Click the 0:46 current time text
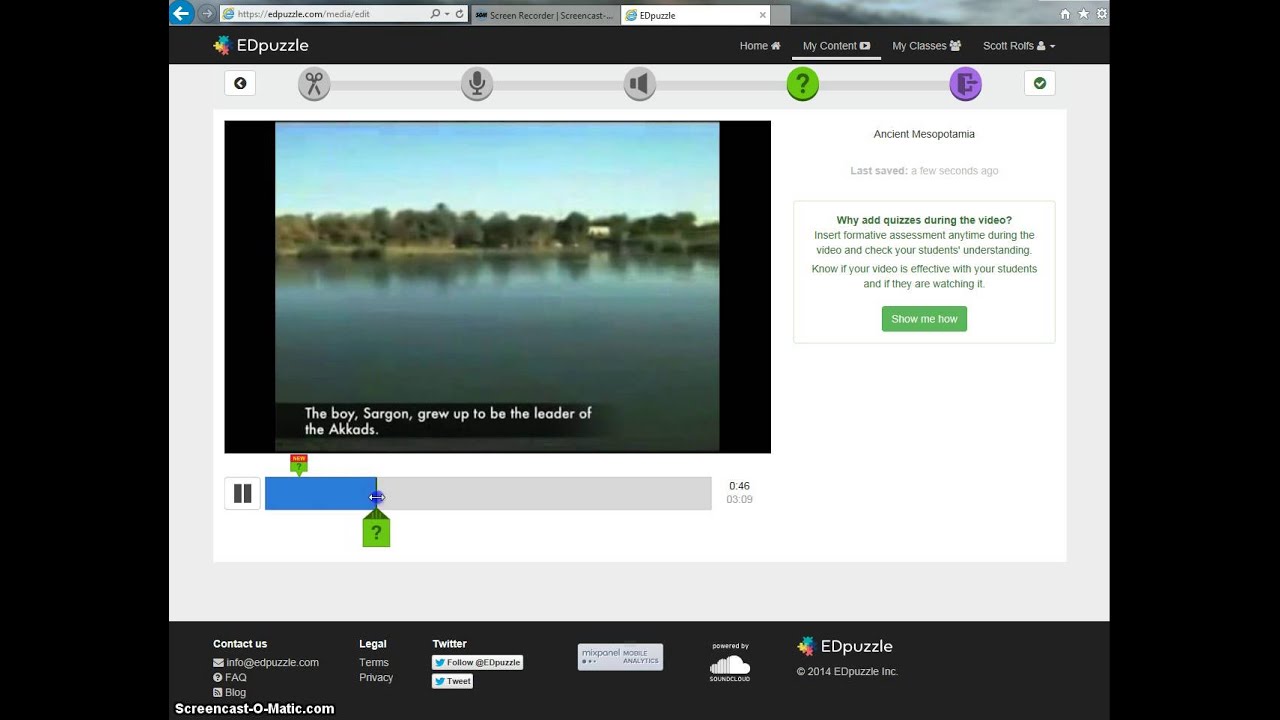The image size is (1280, 720). (x=739, y=486)
